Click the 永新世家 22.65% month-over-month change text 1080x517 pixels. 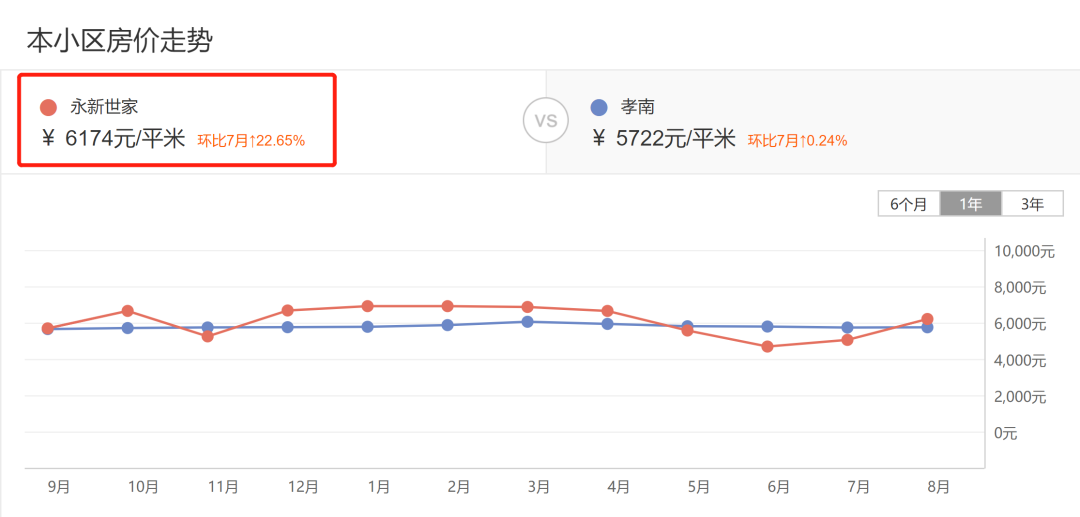click(x=251, y=141)
